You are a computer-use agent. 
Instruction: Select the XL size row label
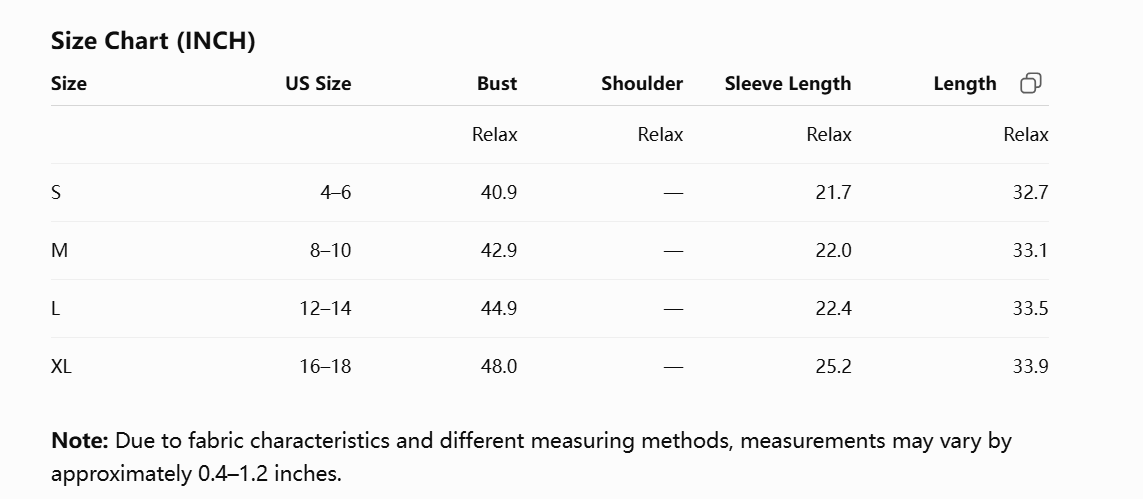coord(61,366)
